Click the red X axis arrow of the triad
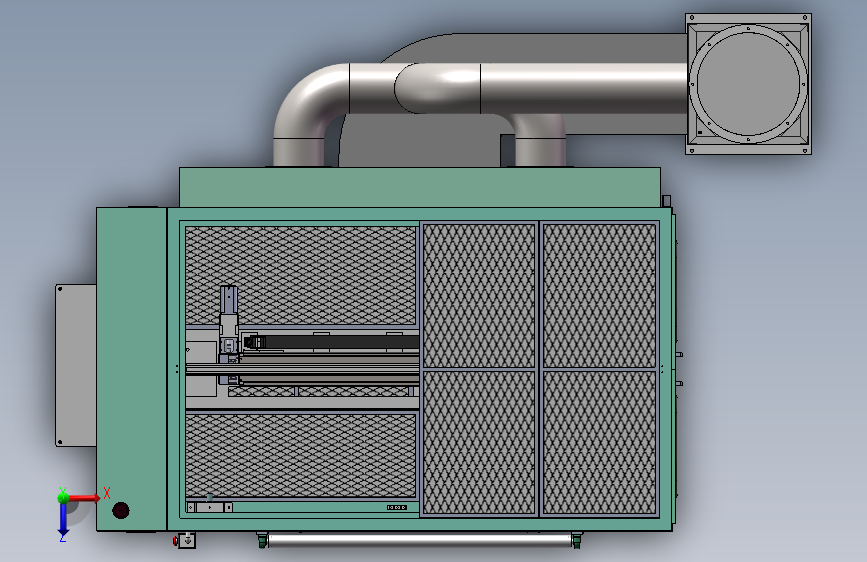Screen dimensions: 867x562 (x=84, y=498)
